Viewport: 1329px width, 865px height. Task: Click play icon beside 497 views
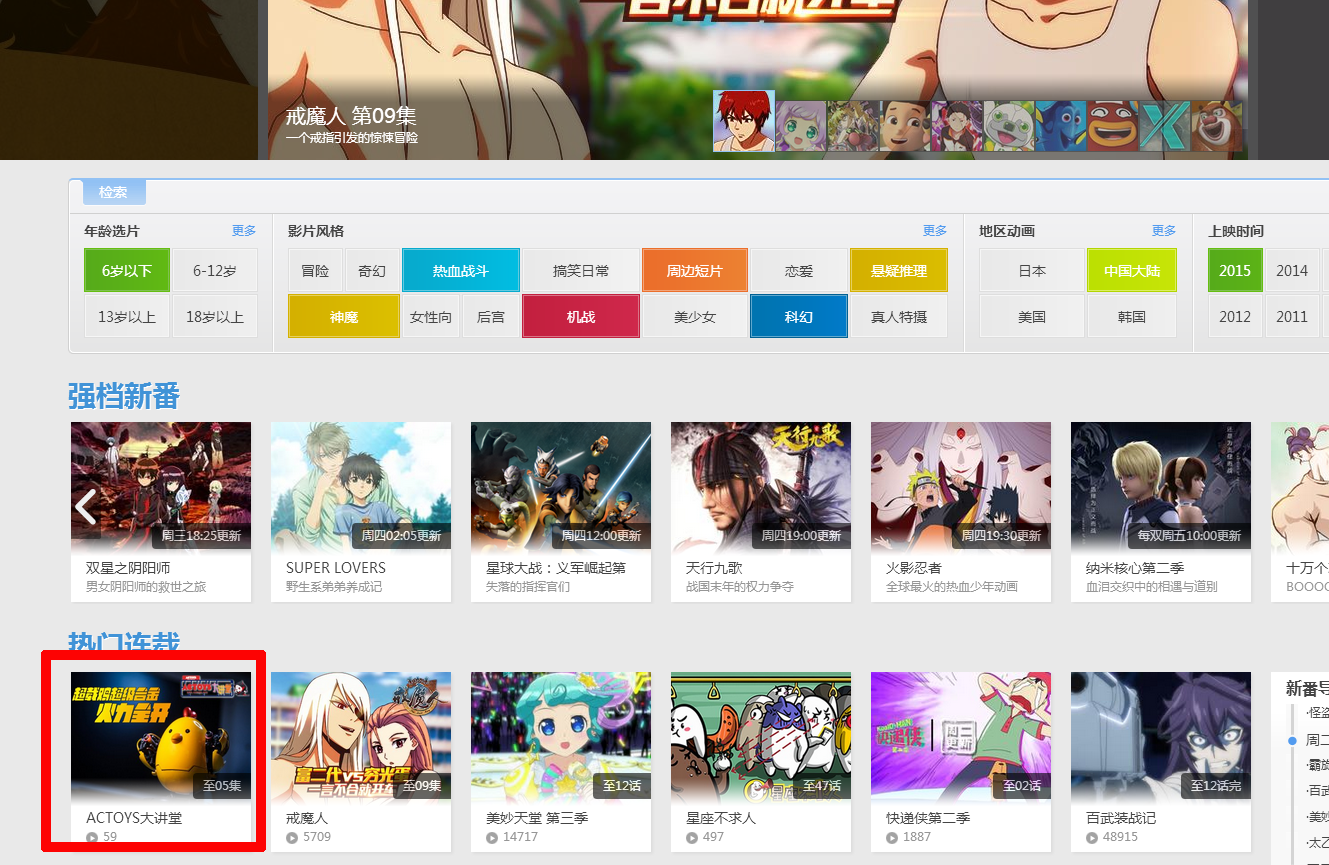pyautogui.click(x=692, y=837)
